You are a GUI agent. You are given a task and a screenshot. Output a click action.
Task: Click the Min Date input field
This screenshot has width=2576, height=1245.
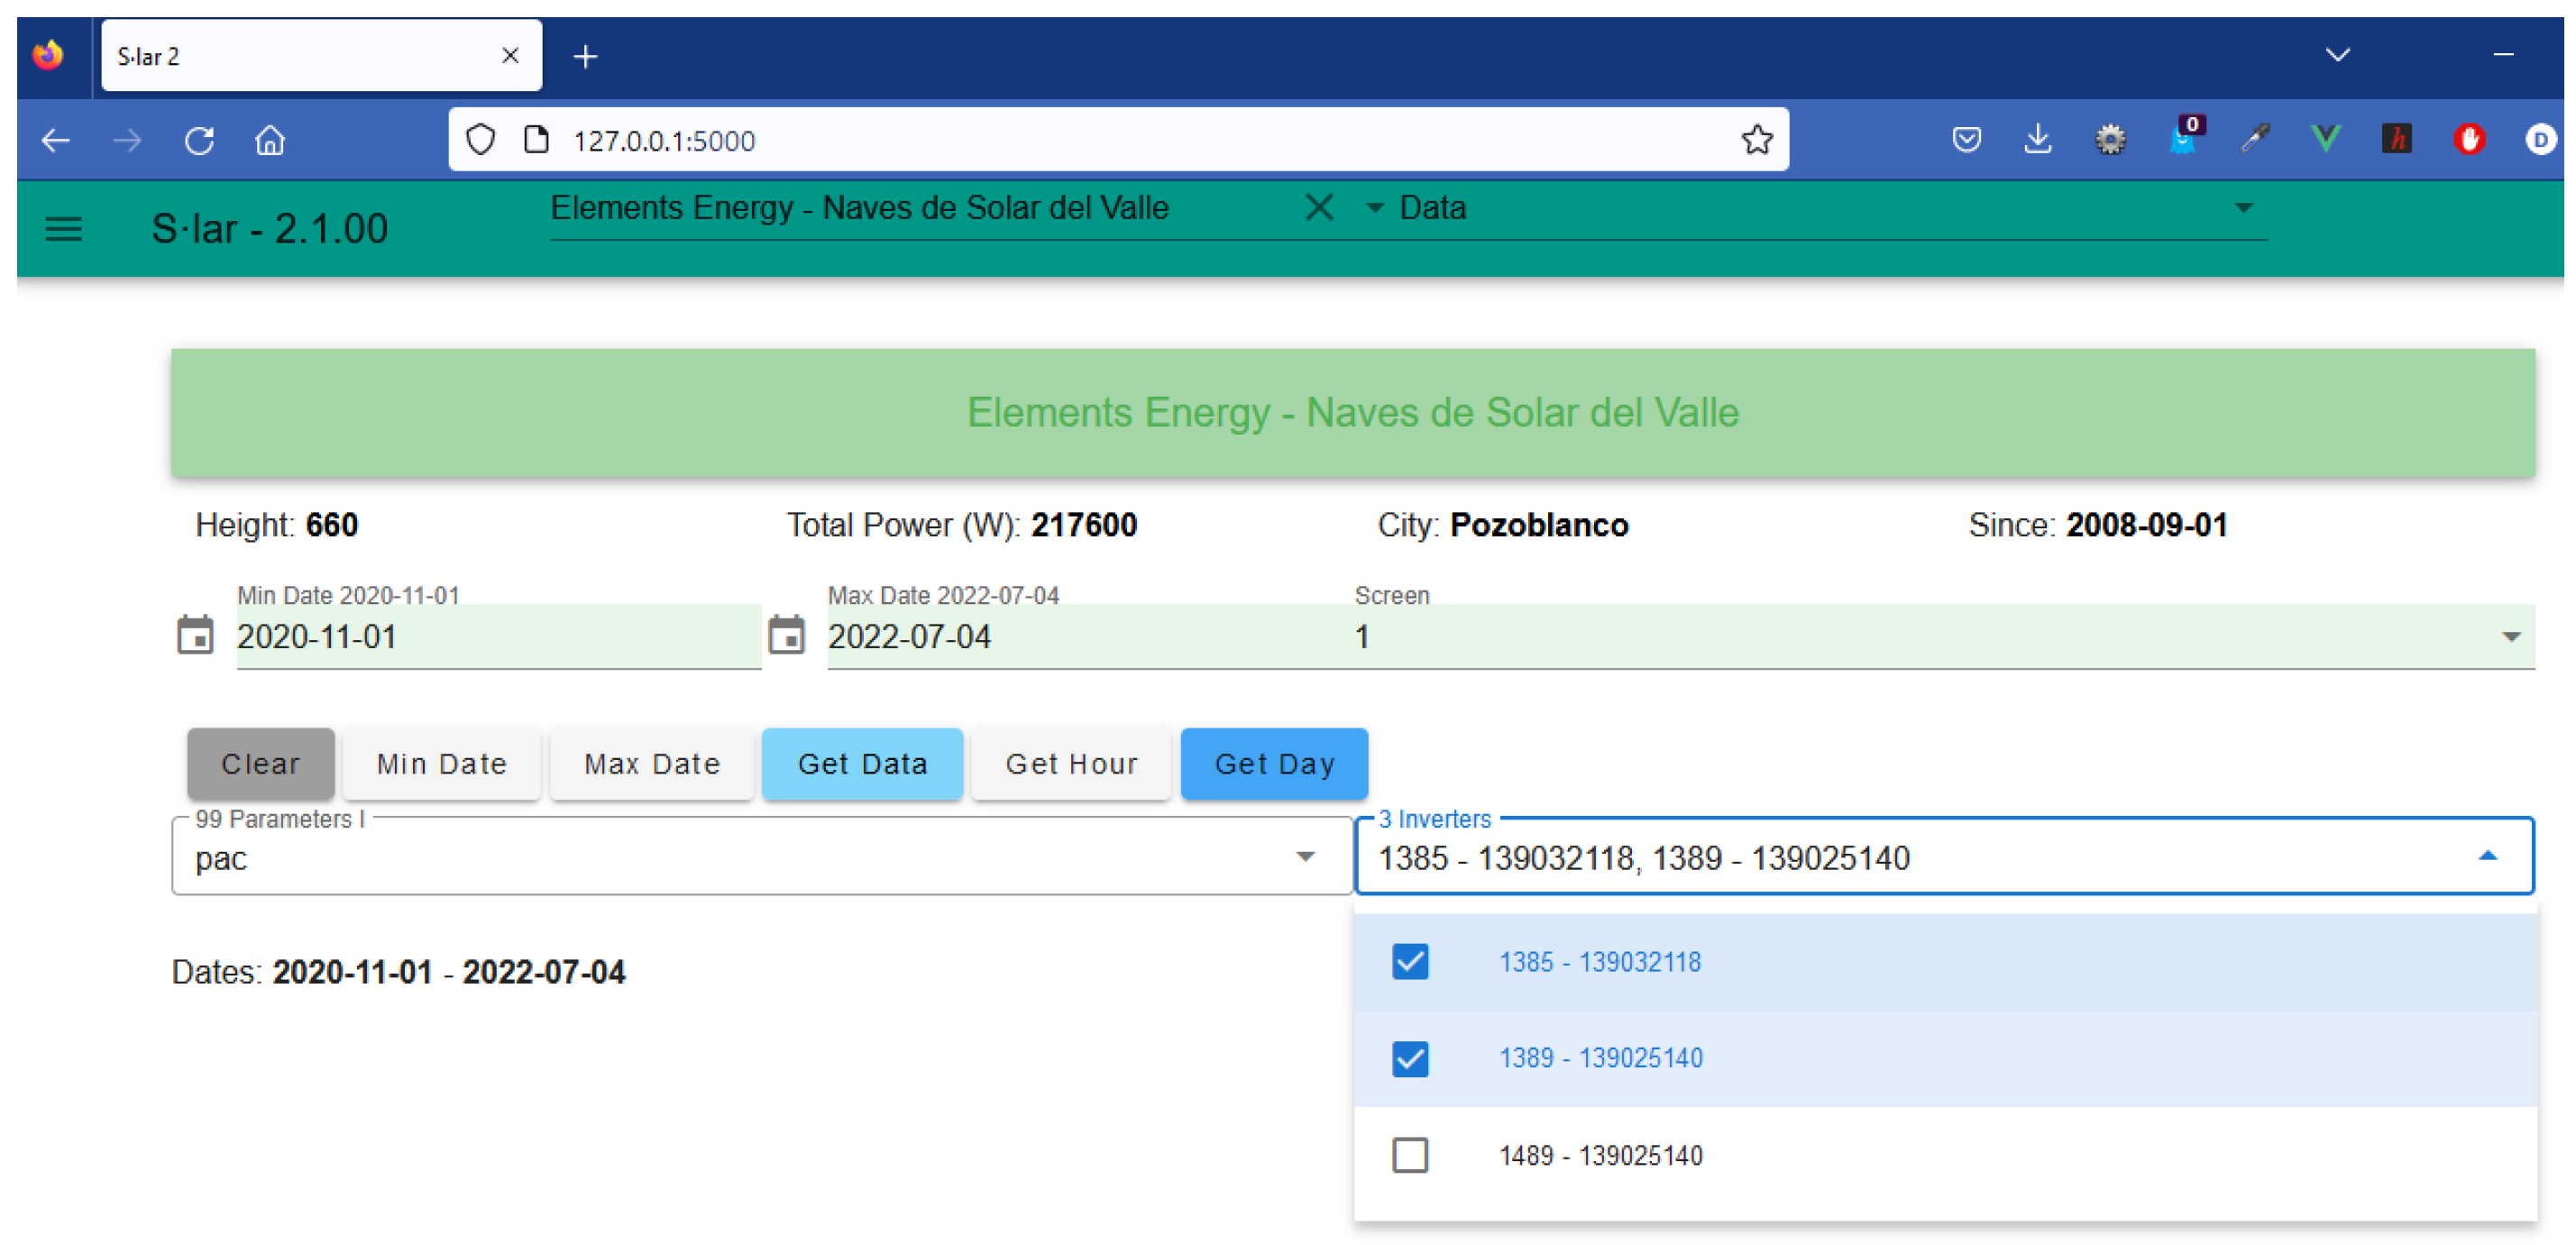pyautogui.click(x=497, y=637)
